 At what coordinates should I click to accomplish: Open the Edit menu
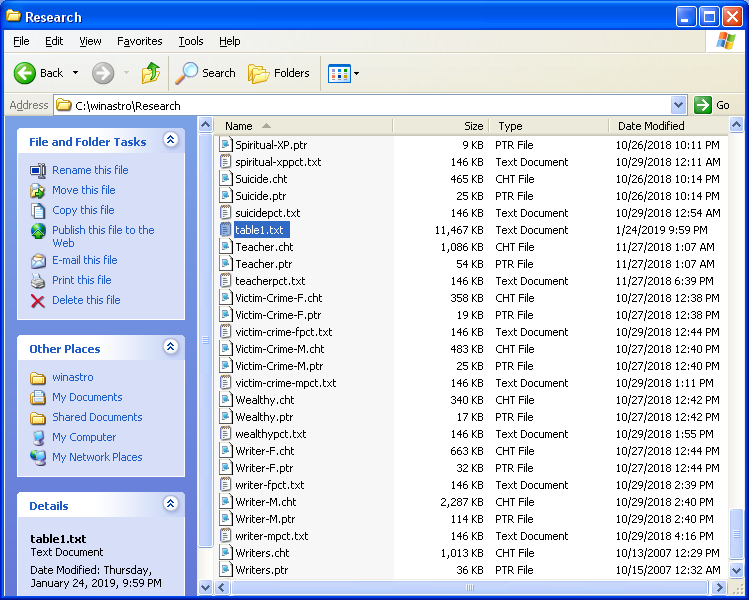pyautogui.click(x=54, y=42)
